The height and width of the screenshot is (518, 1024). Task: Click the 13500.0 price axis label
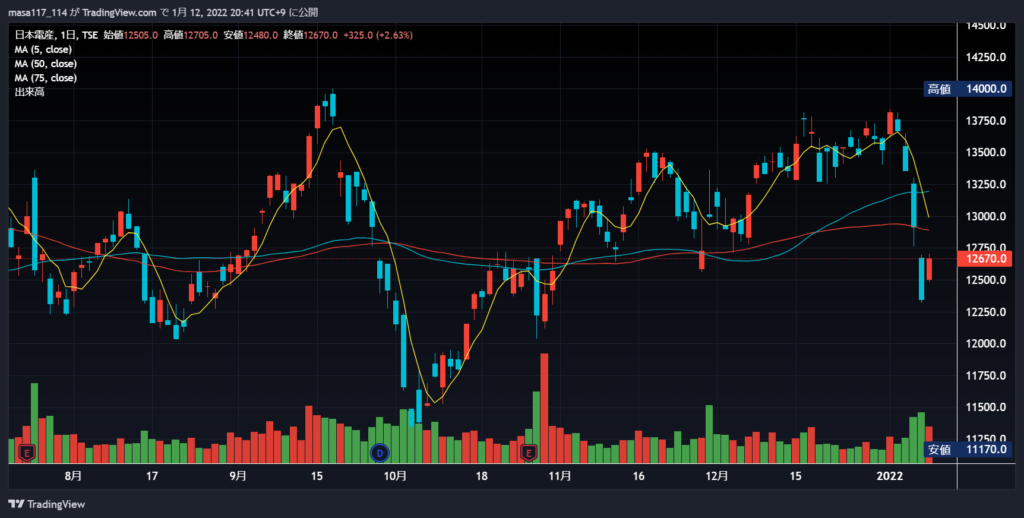(x=985, y=153)
